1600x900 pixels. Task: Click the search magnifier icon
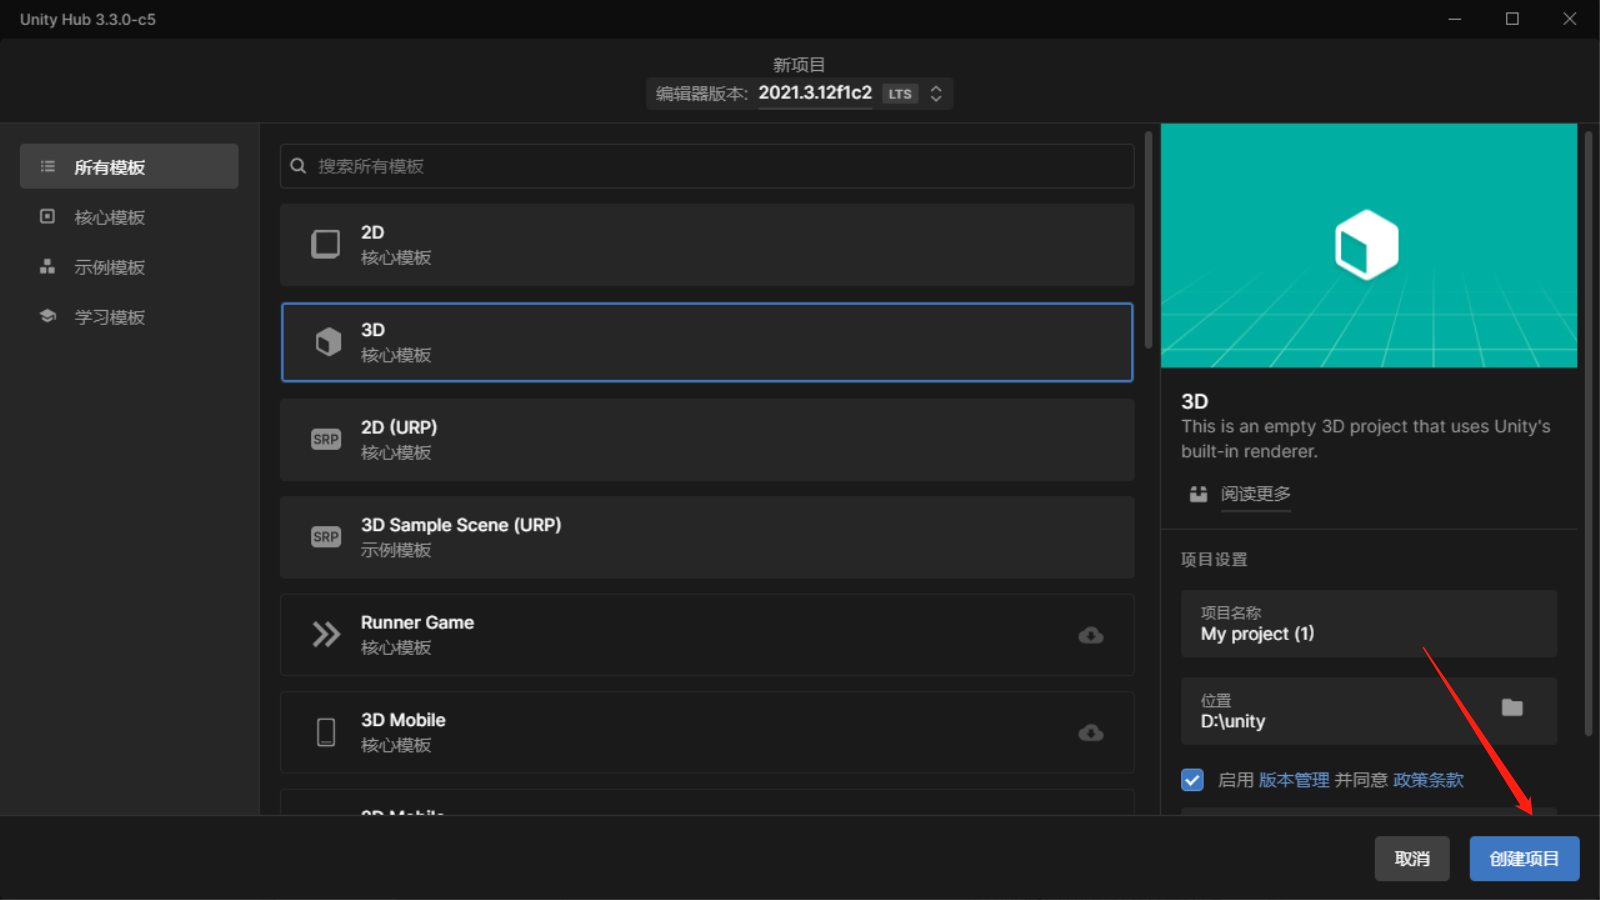(298, 166)
